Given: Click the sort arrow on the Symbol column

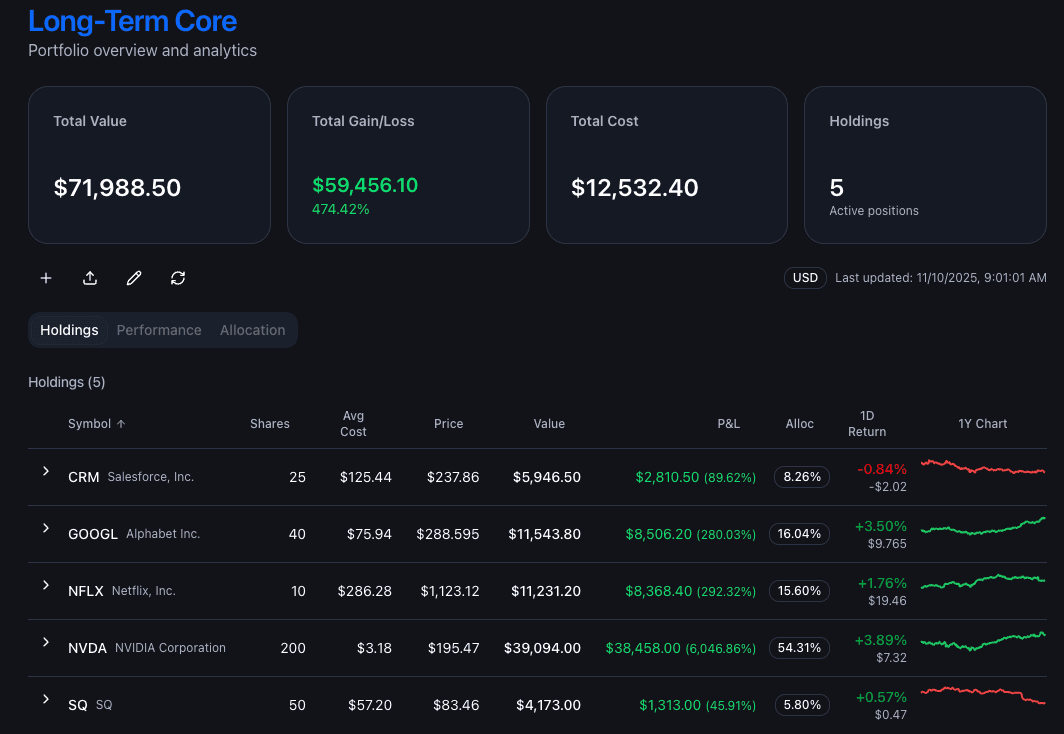Looking at the screenshot, I should tap(120, 423).
